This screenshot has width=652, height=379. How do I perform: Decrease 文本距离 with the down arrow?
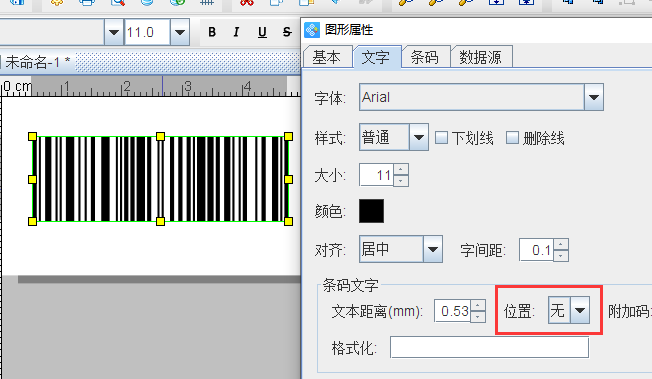(478, 317)
